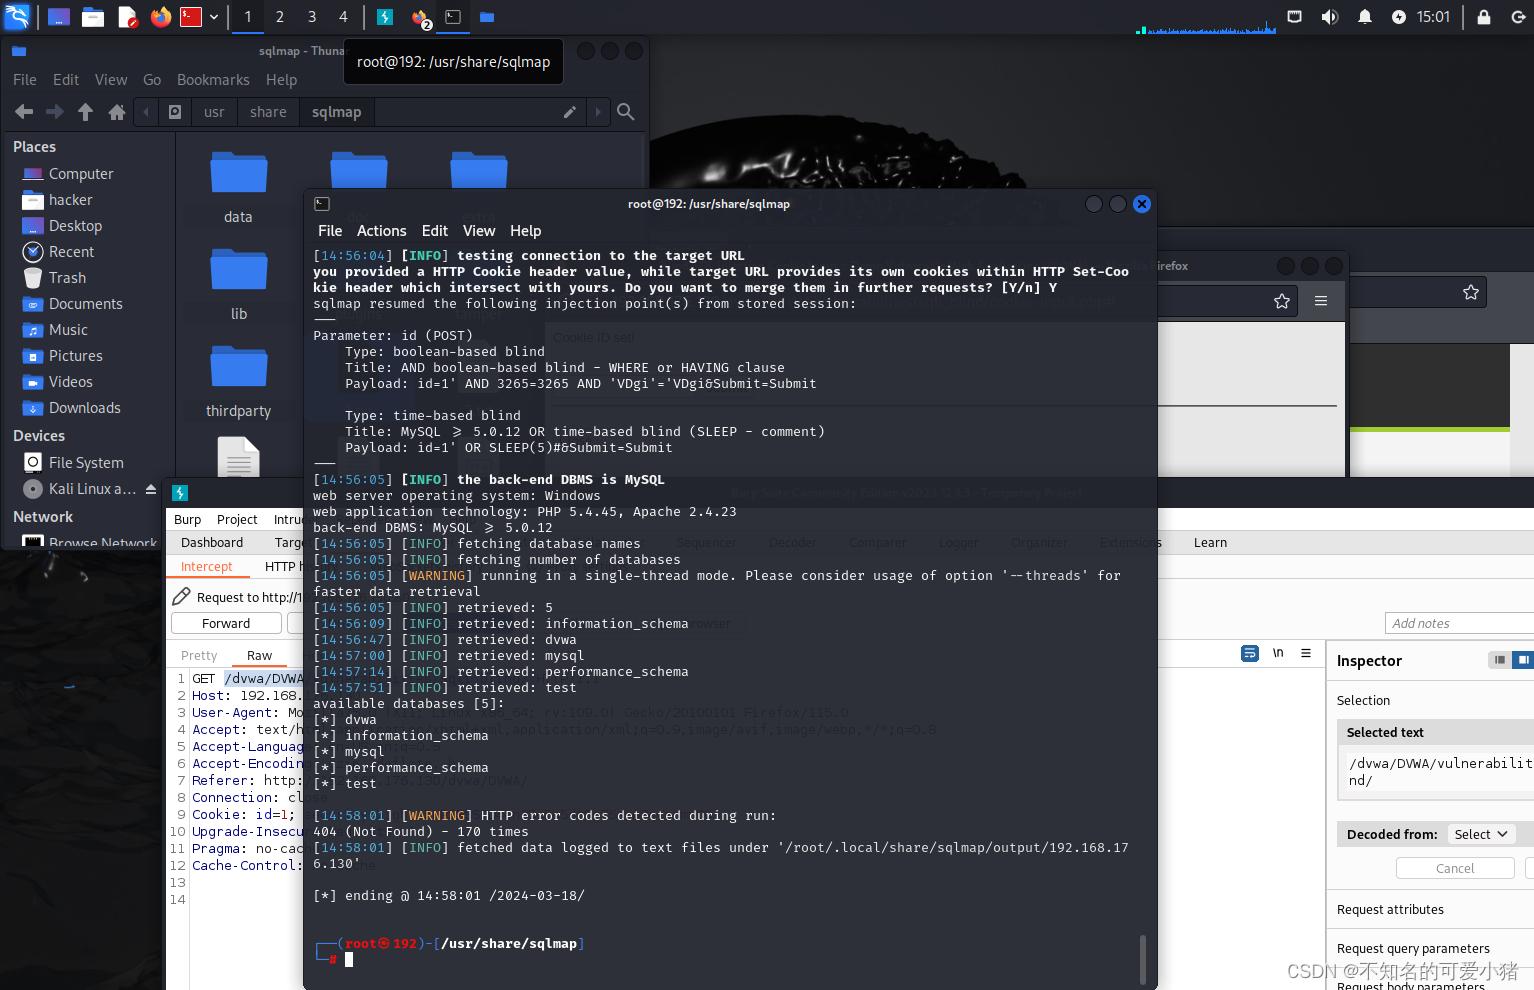
Task: Open the Burp editor hamburger options menu
Action: (x=1306, y=653)
